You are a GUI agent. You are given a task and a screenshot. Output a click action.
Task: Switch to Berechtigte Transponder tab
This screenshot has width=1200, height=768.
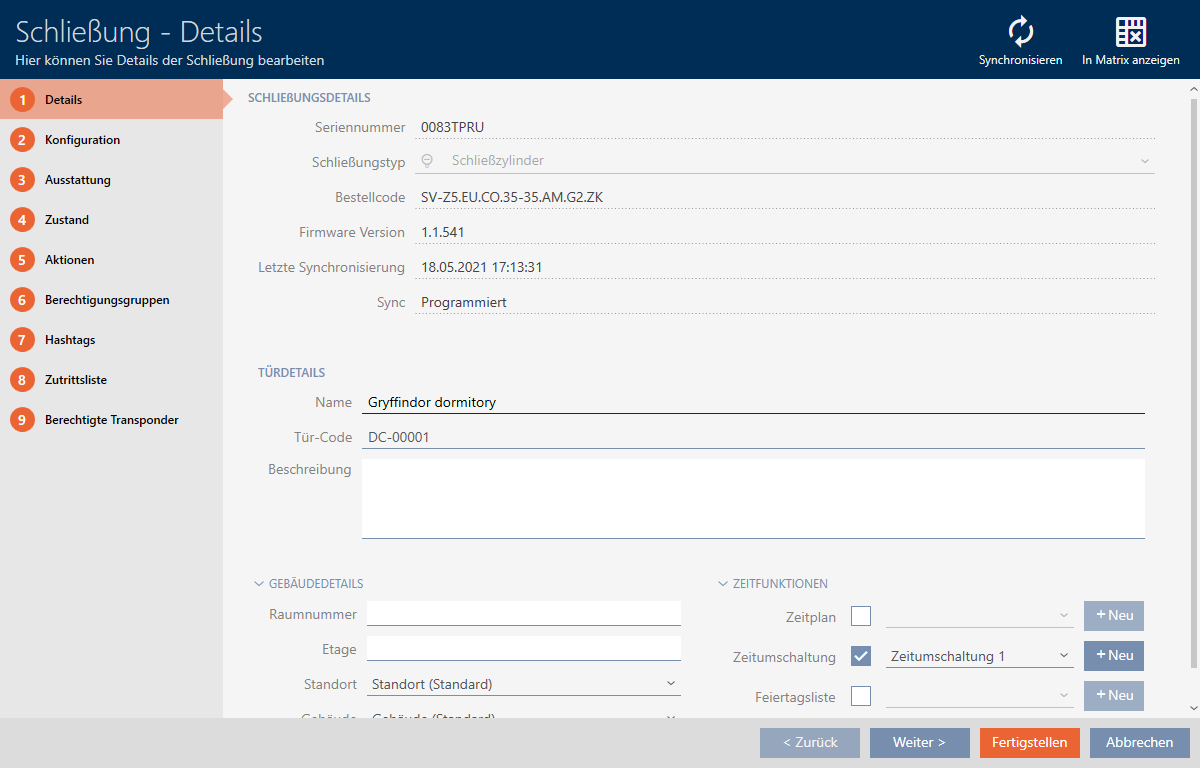(x=111, y=420)
